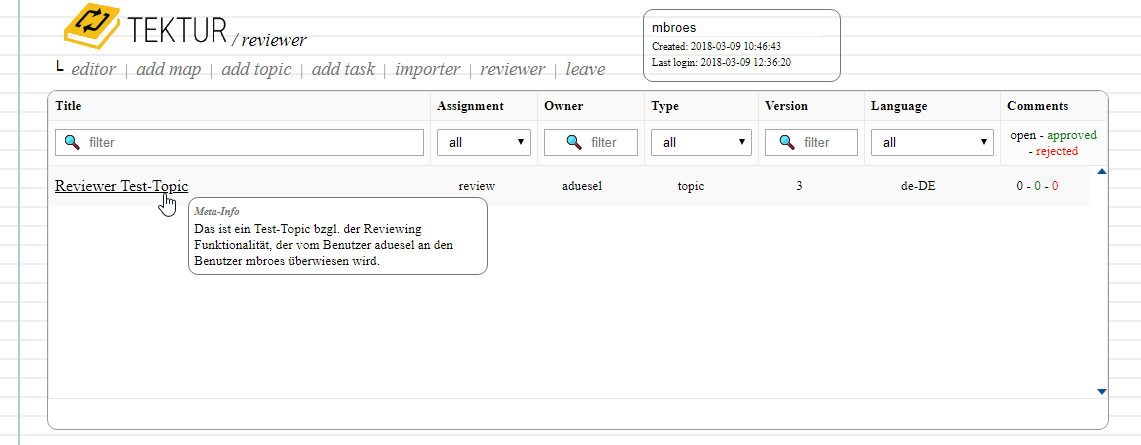Open the Reviewer Test-Topic link
The image size is (1141, 445).
[x=121, y=186]
